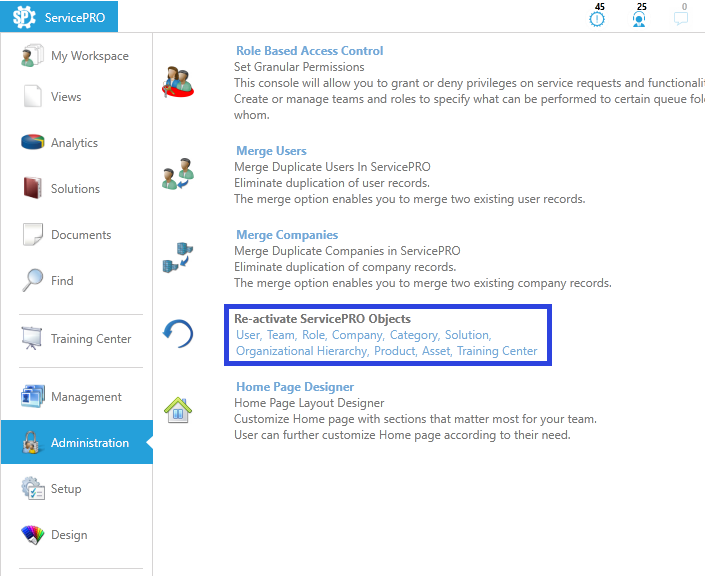Screen dimensions: 705x576
Task: Open Documents from the sidebar
Action: 81,235
